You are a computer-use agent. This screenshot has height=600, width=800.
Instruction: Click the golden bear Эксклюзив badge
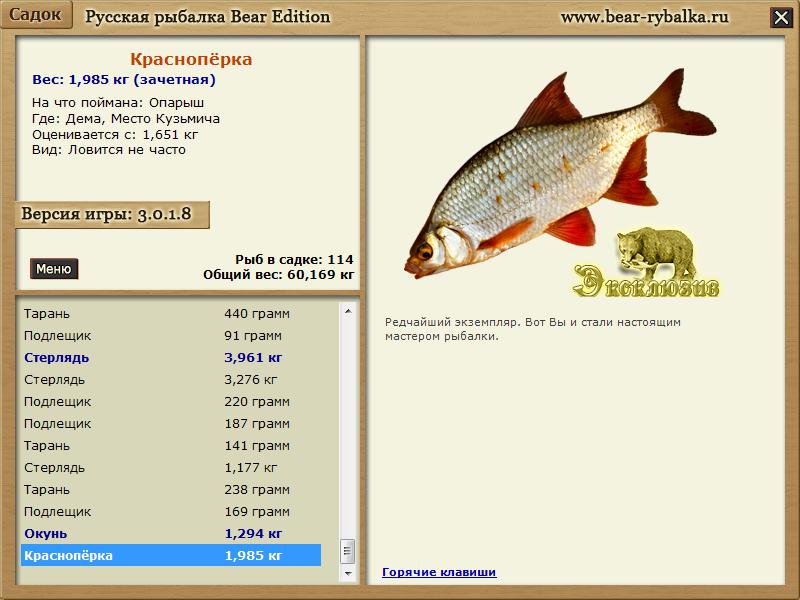coord(647,263)
